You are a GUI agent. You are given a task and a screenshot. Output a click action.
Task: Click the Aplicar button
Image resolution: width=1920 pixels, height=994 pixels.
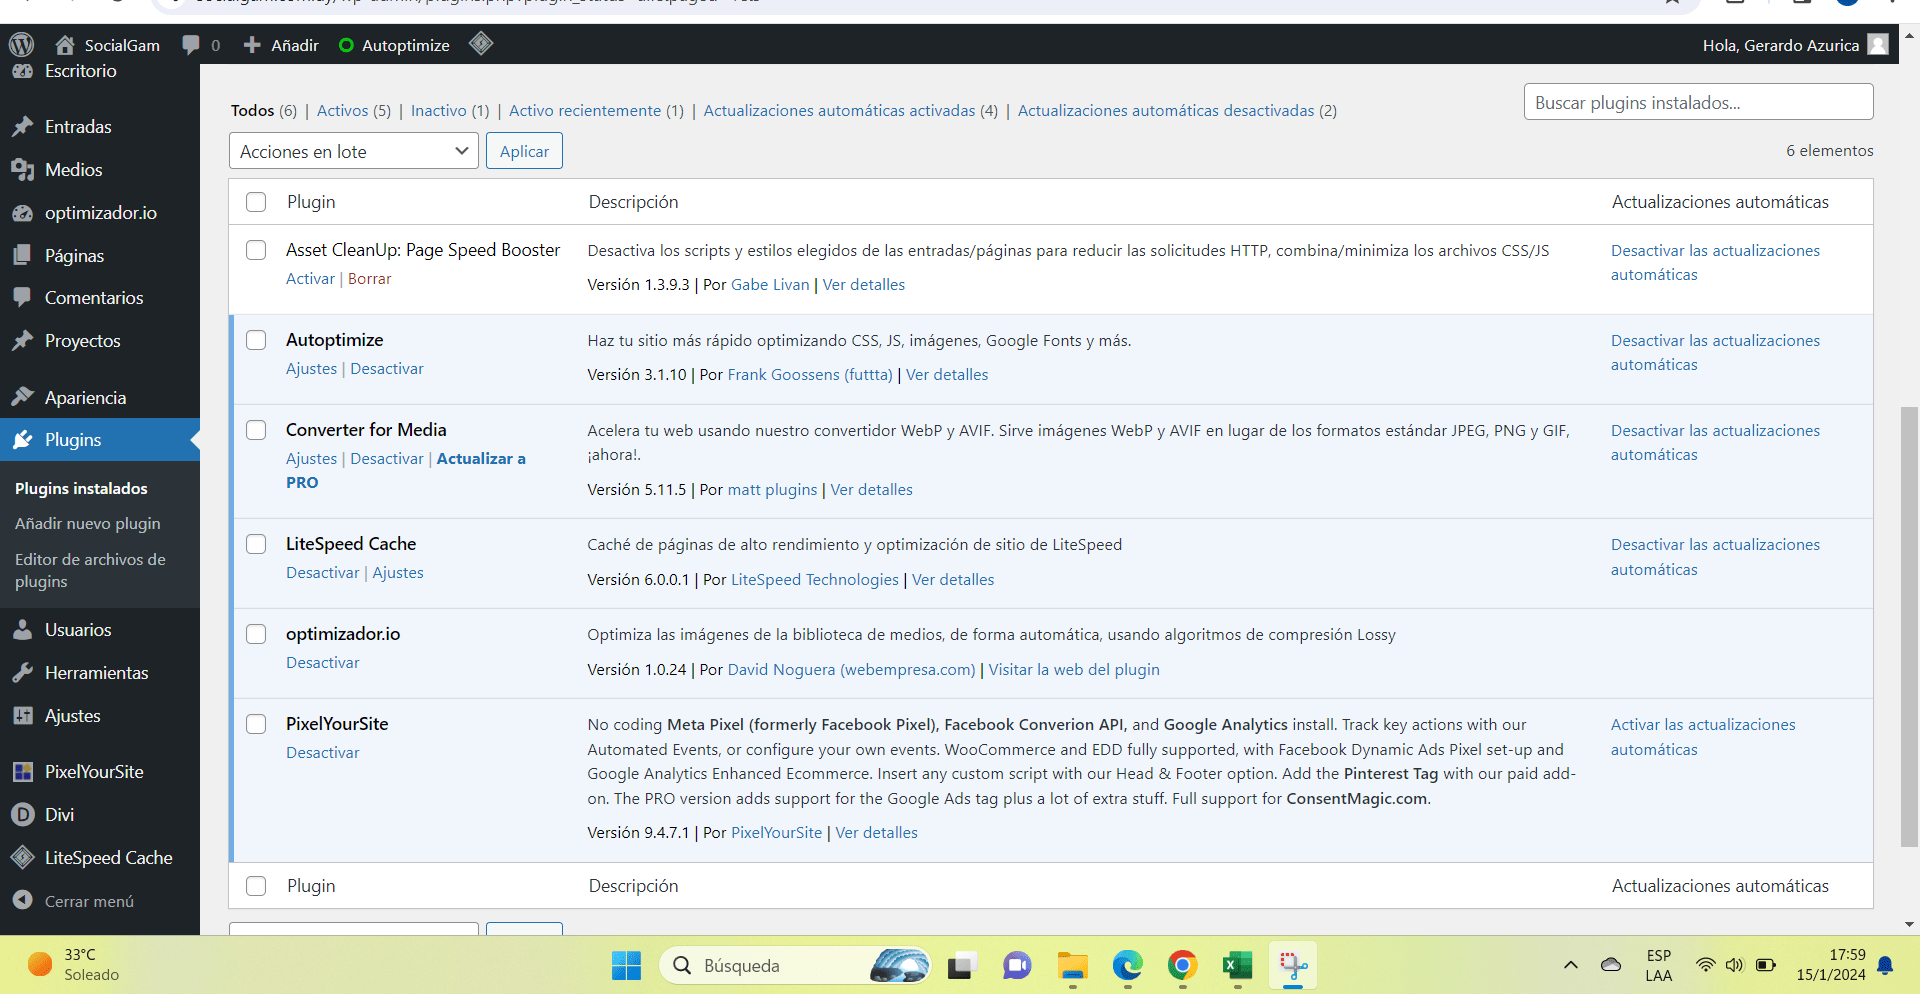point(524,151)
